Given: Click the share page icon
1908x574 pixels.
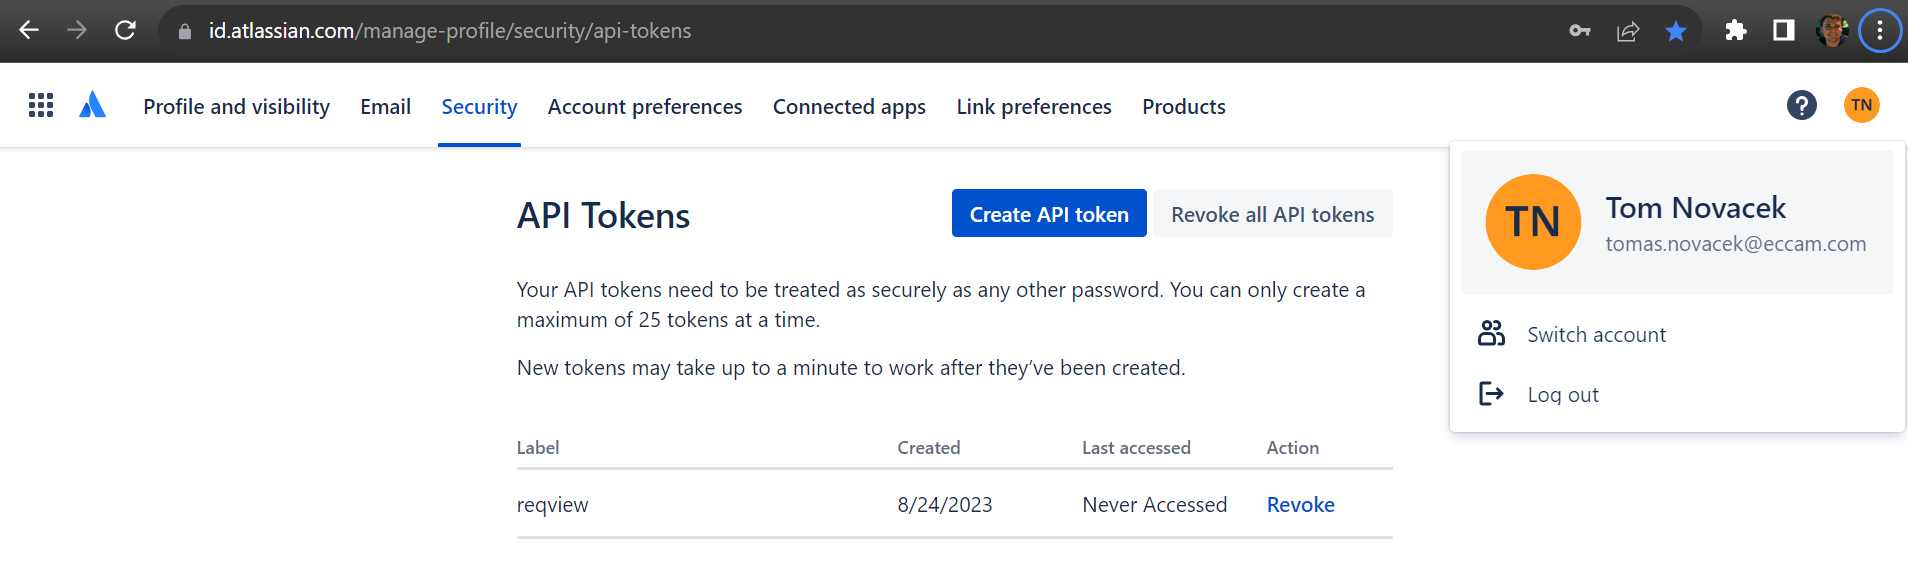Looking at the screenshot, I should point(1628,31).
